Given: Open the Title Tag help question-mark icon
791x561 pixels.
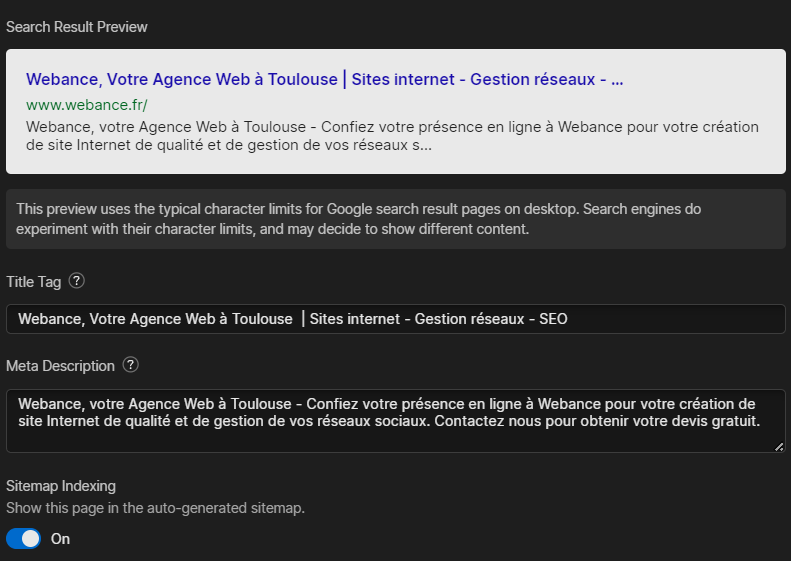Looking at the screenshot, I should pos(76,280).
